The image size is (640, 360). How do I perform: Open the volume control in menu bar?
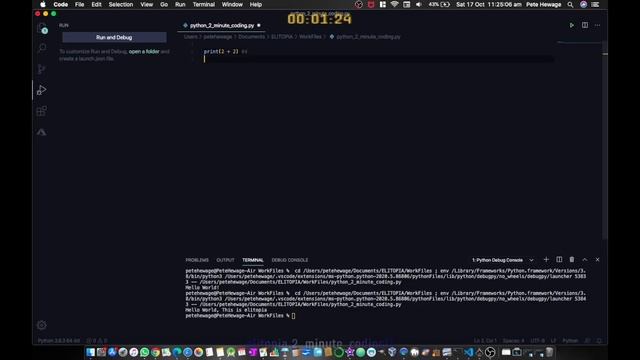(419, 4)
